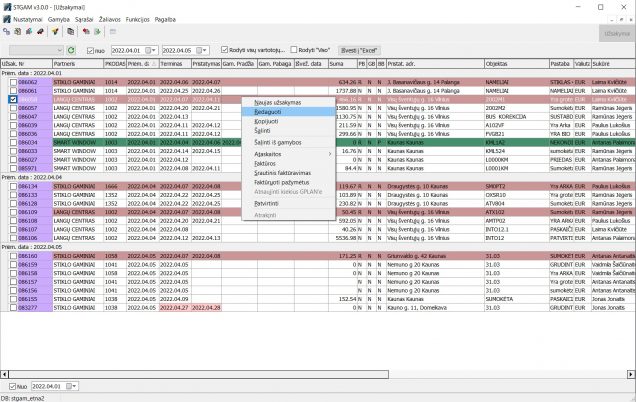Click the green right-arrow toolbar icon
The height and width of the screenshot is (402, 636).
pos(97,32)
